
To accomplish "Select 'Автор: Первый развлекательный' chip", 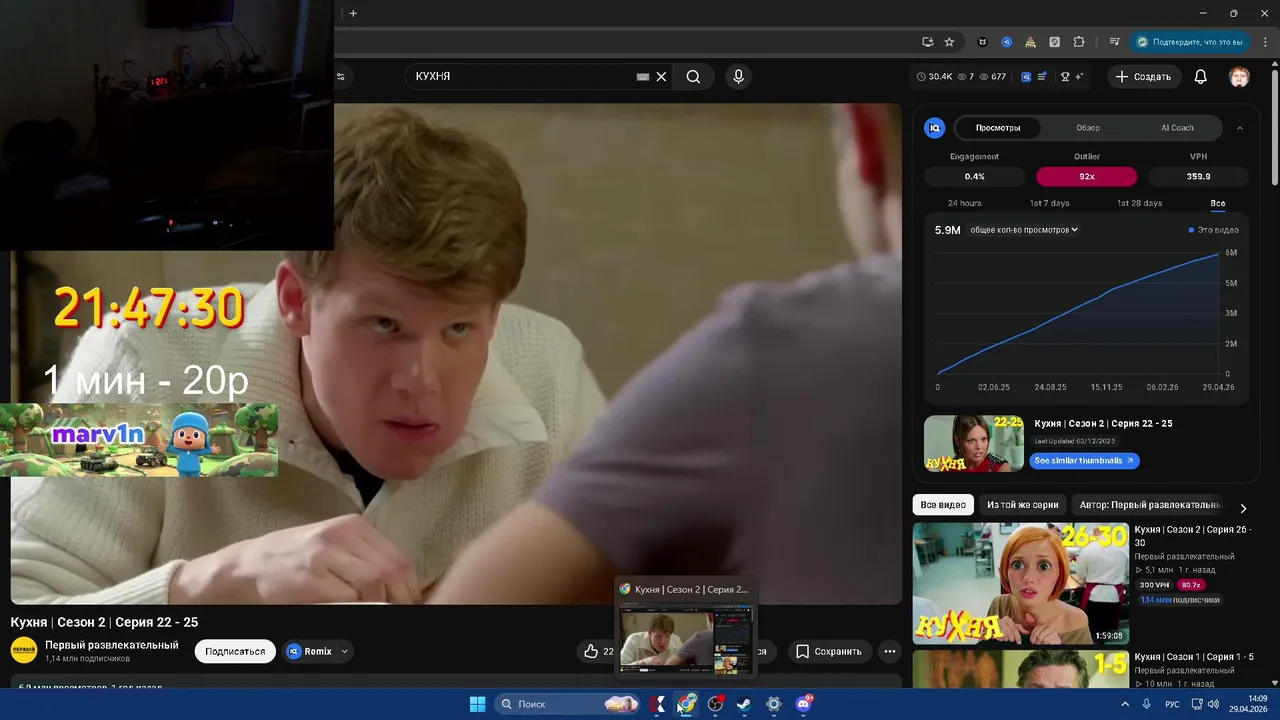I will (x=1149, y=505).
